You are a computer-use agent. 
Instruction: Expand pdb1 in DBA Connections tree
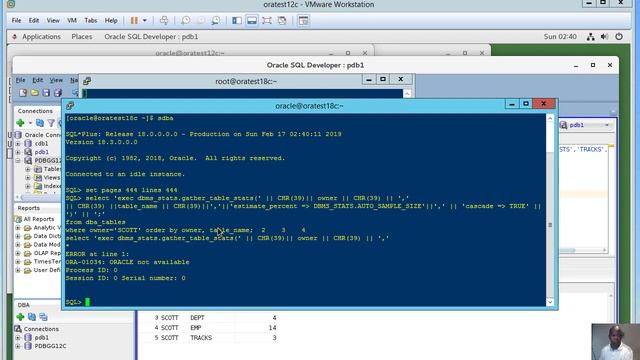(18, 338)
